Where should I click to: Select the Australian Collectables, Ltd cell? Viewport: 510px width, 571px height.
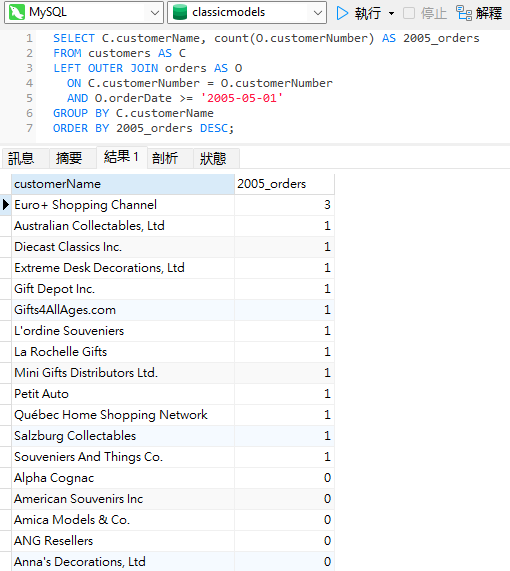[x=123, y=226]
